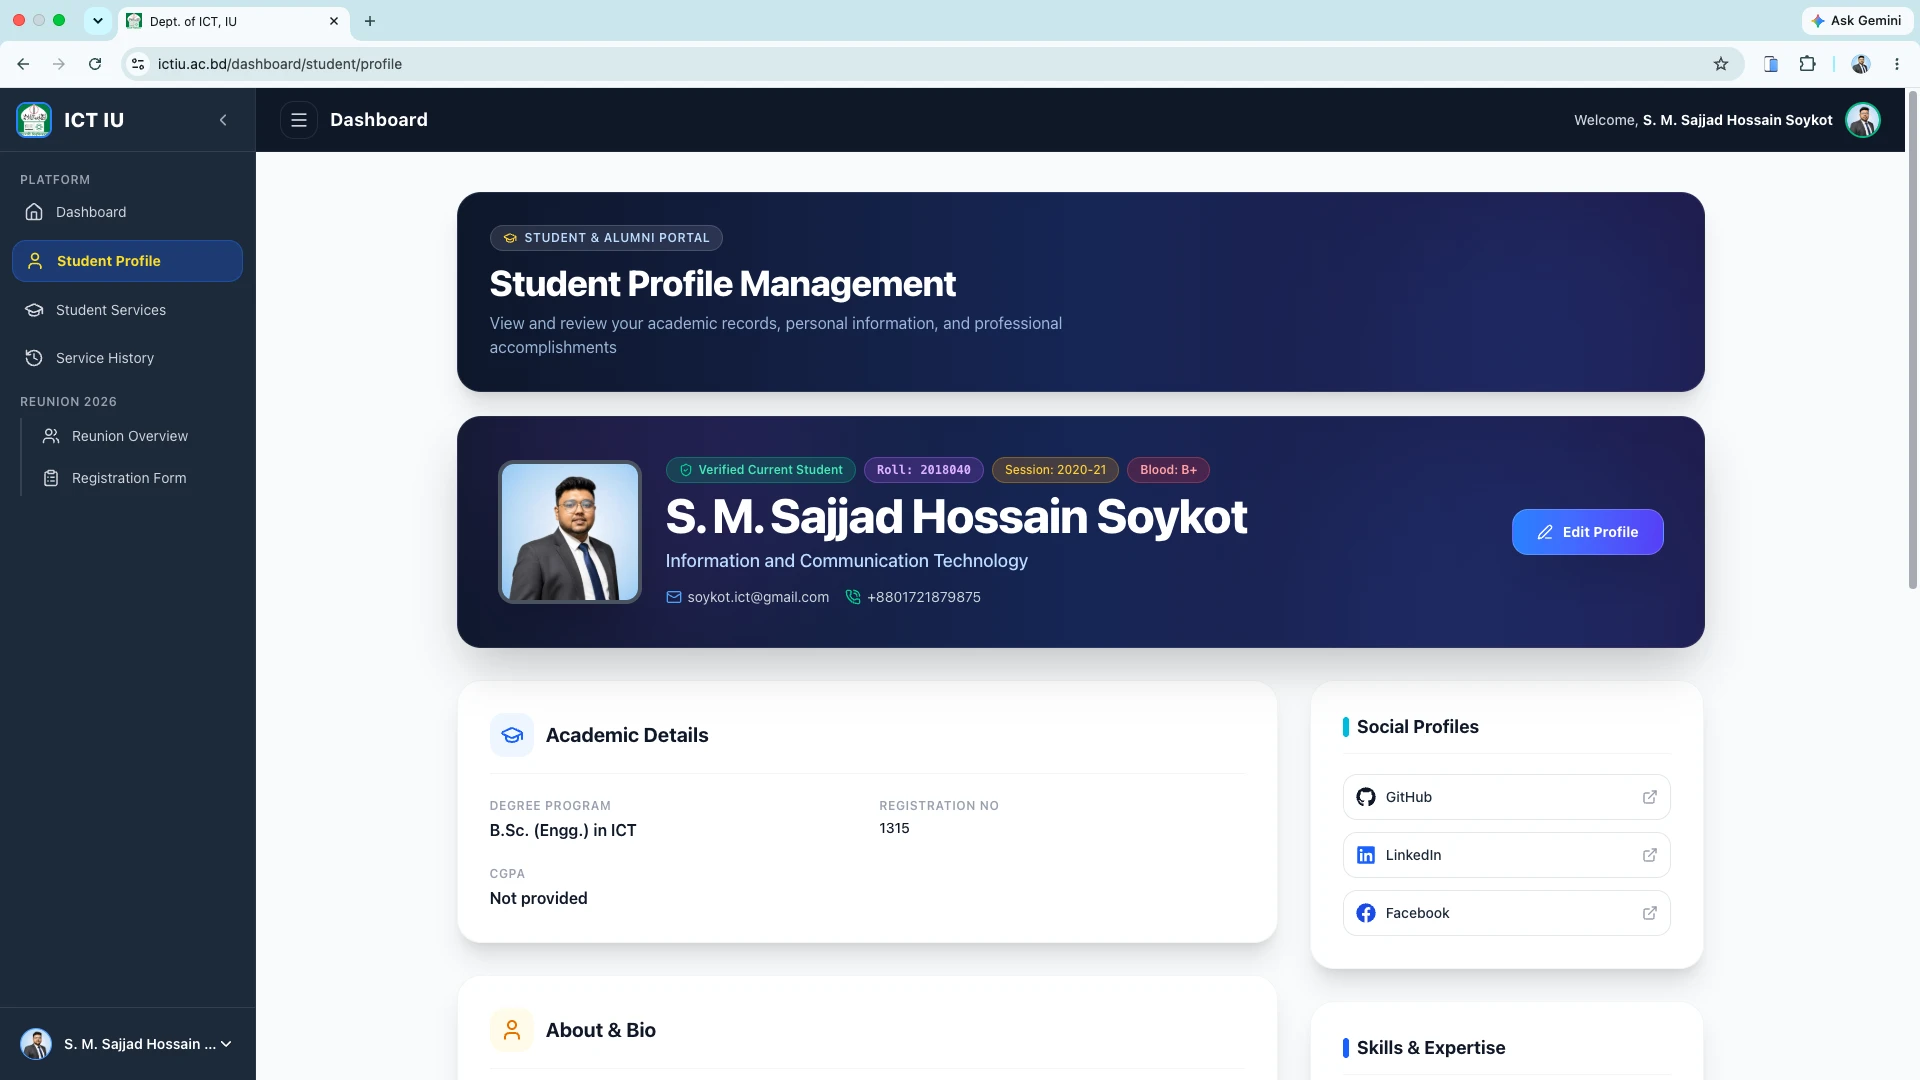Click the phone number +8801721879875
Screen dimensions: 1920x1080
pyautogui.click(x=924, y=597)
